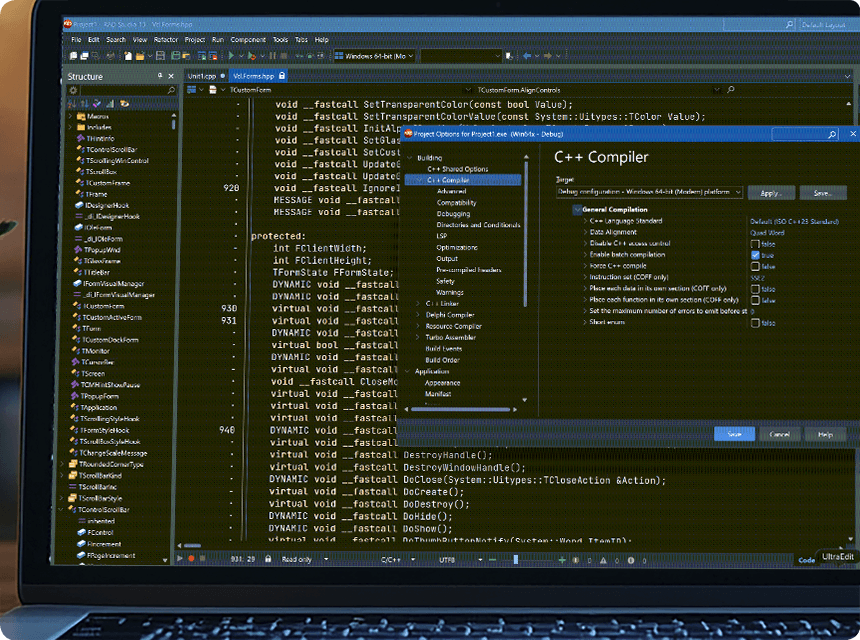This screenshot has width=860, height=640.
Task: Switch to the Unit1.cpp tab
Action: tap(202, 75)
